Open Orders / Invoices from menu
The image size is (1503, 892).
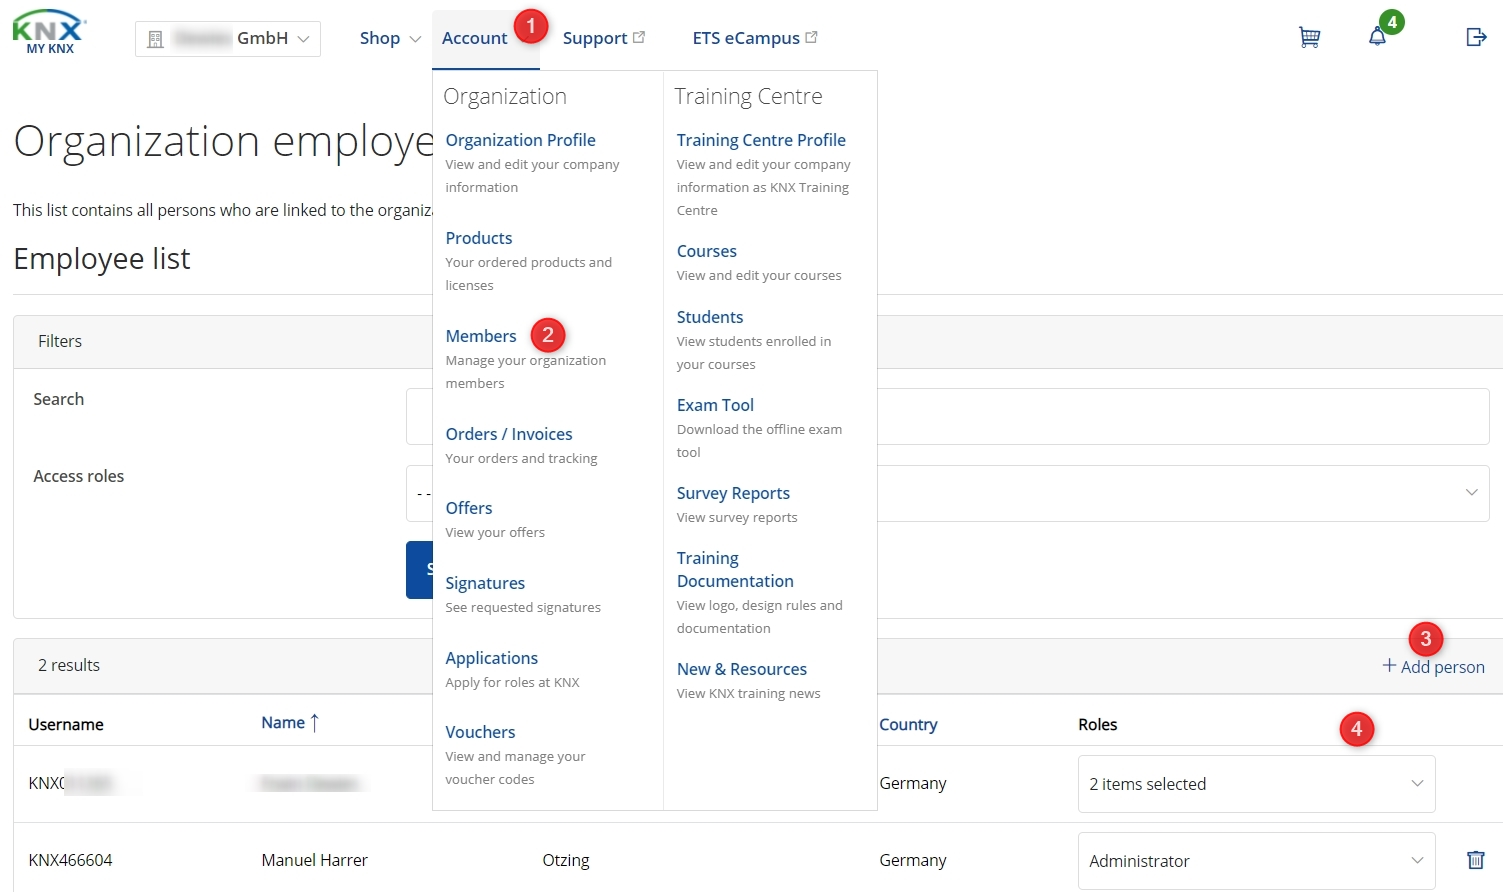(509, 434)
